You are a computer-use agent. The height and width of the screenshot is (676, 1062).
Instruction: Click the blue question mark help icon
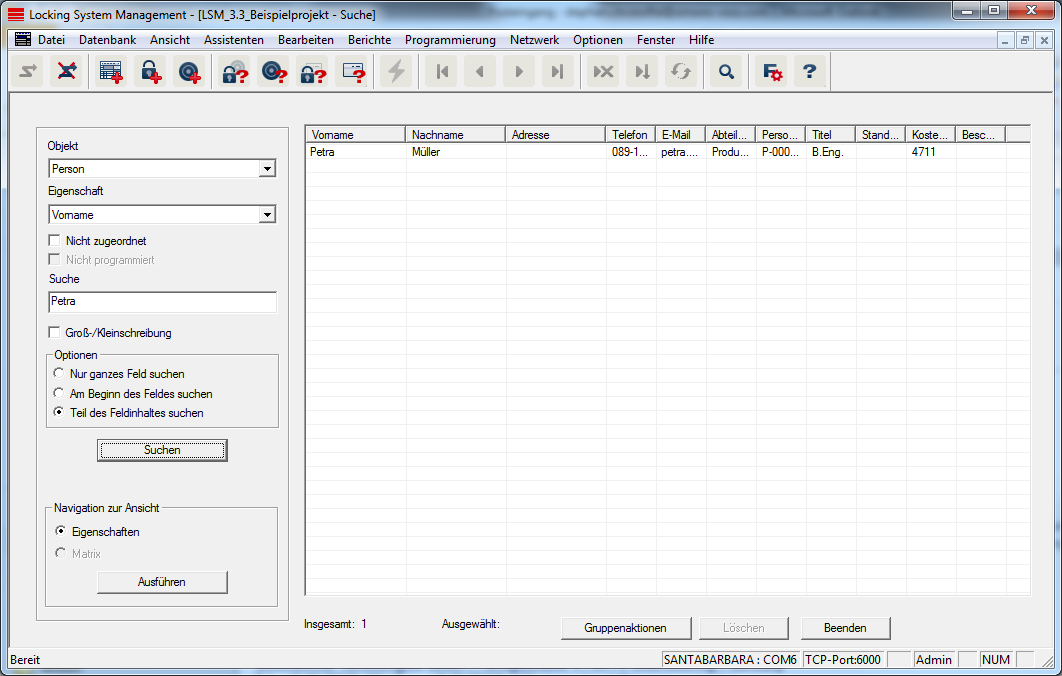(x=810, y=72)
